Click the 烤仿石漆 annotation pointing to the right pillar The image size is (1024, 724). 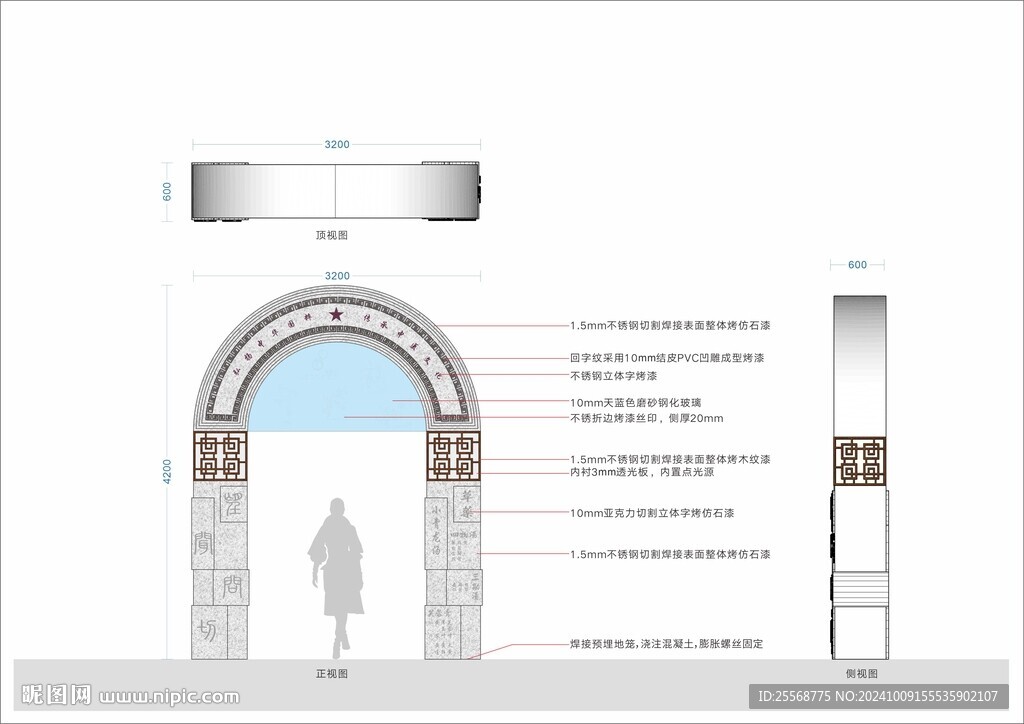point(670,554)
